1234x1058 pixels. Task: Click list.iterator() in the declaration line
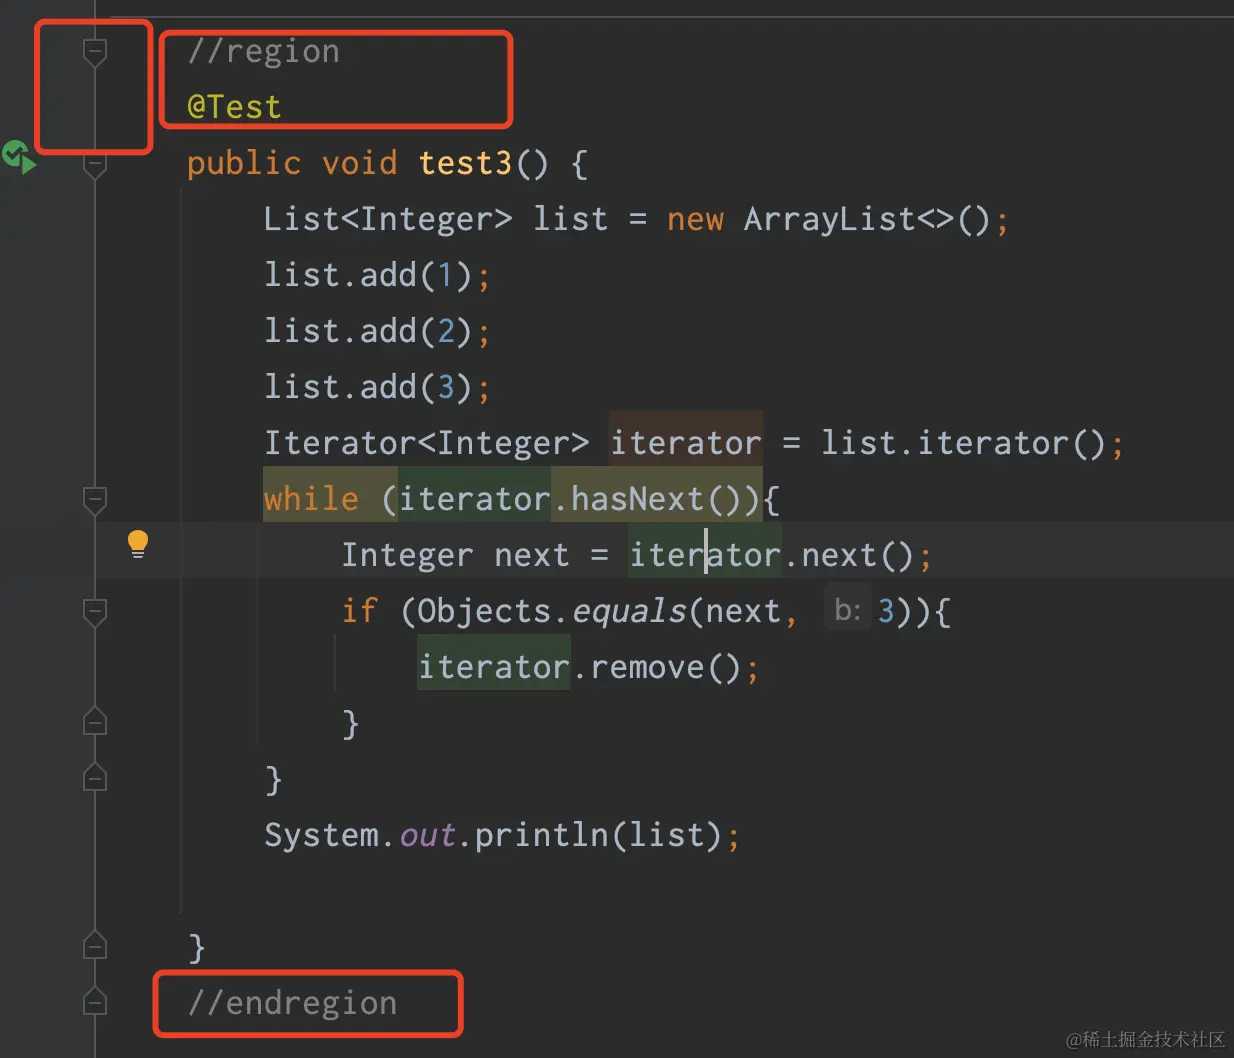click(x=963, y=443)
